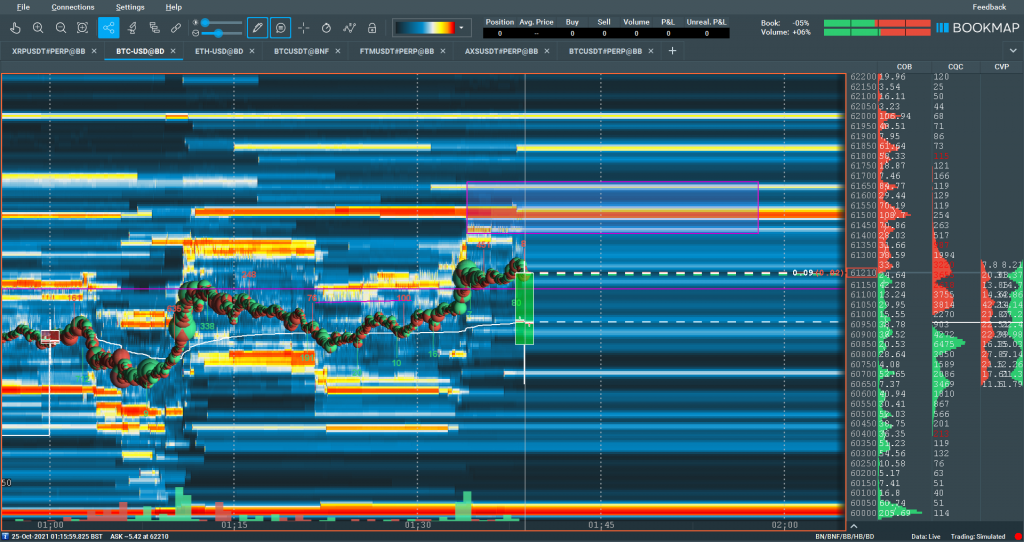The height and width of the screenshot is (542, 1024).
Task: Click the 60000 price level label
Action: 863,513
